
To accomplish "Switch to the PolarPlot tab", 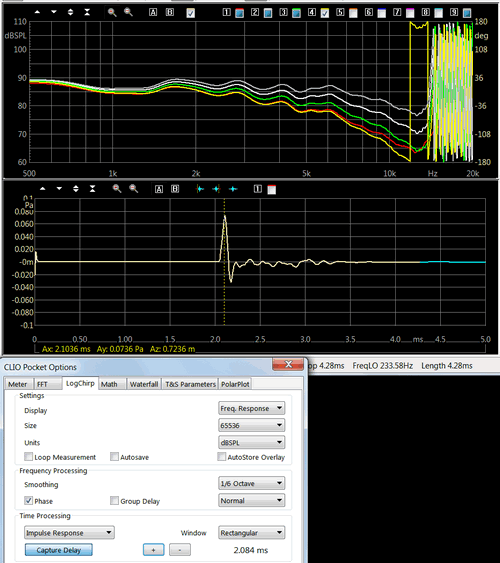I will coord(235,384).
